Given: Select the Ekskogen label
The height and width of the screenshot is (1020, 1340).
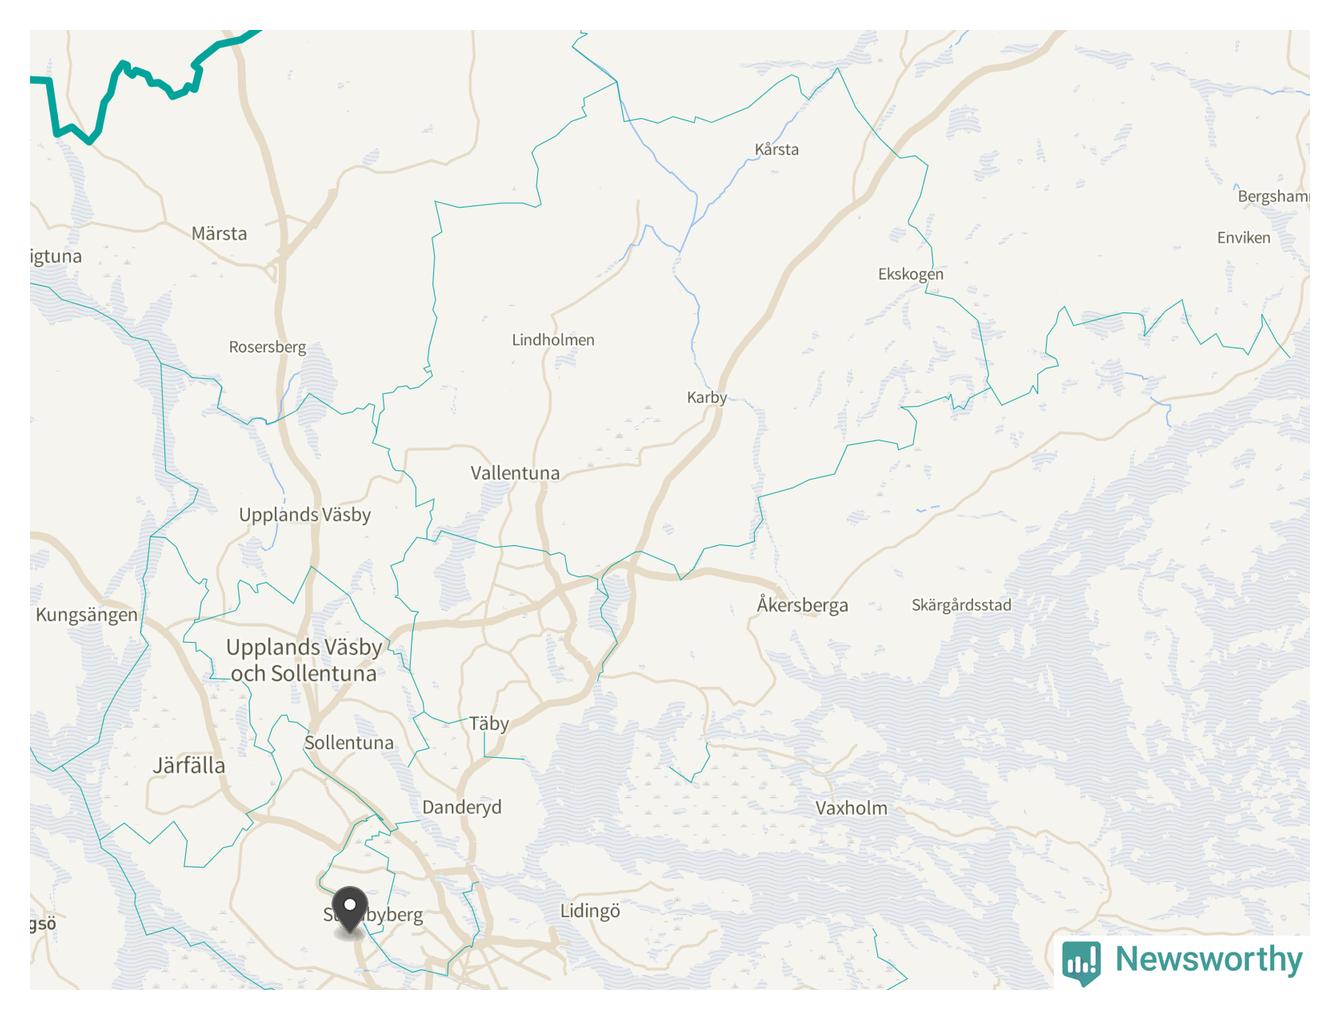Looking at the screenshot, I should [x=911, y=274].
